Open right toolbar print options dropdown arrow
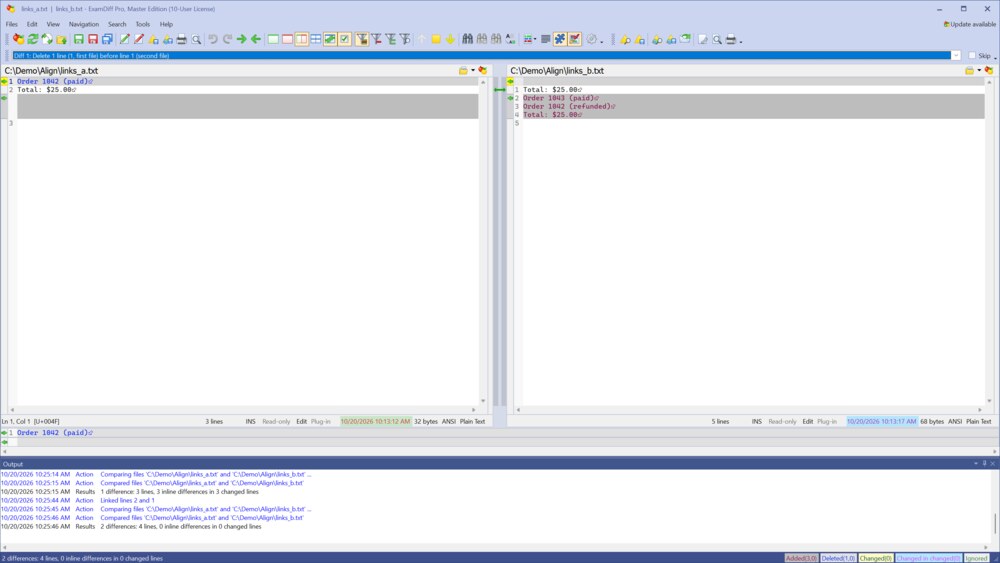1000x563 pixels. (x=741, y=41)
